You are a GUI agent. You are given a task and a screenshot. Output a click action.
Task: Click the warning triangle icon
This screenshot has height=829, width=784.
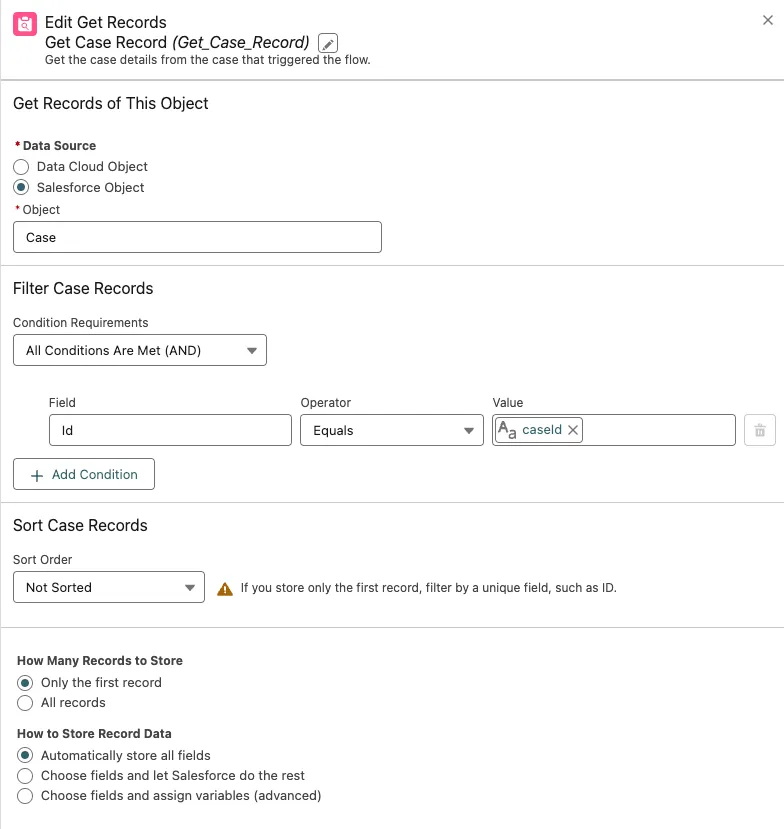[225, 588]
